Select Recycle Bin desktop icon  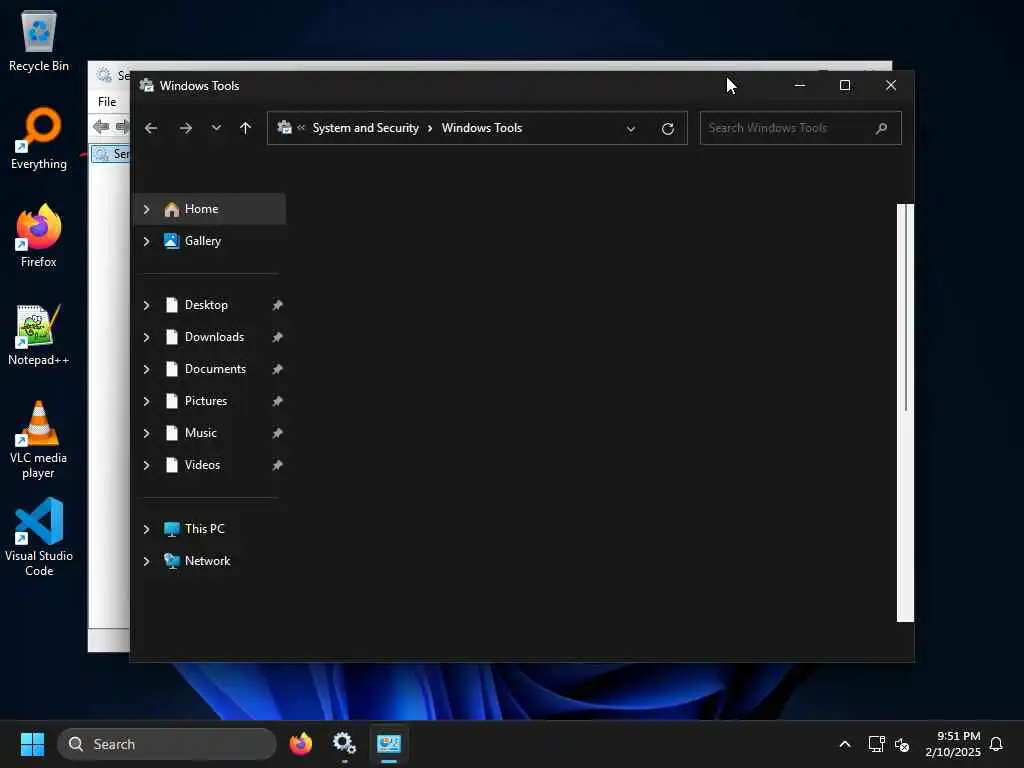pos(39,40)
